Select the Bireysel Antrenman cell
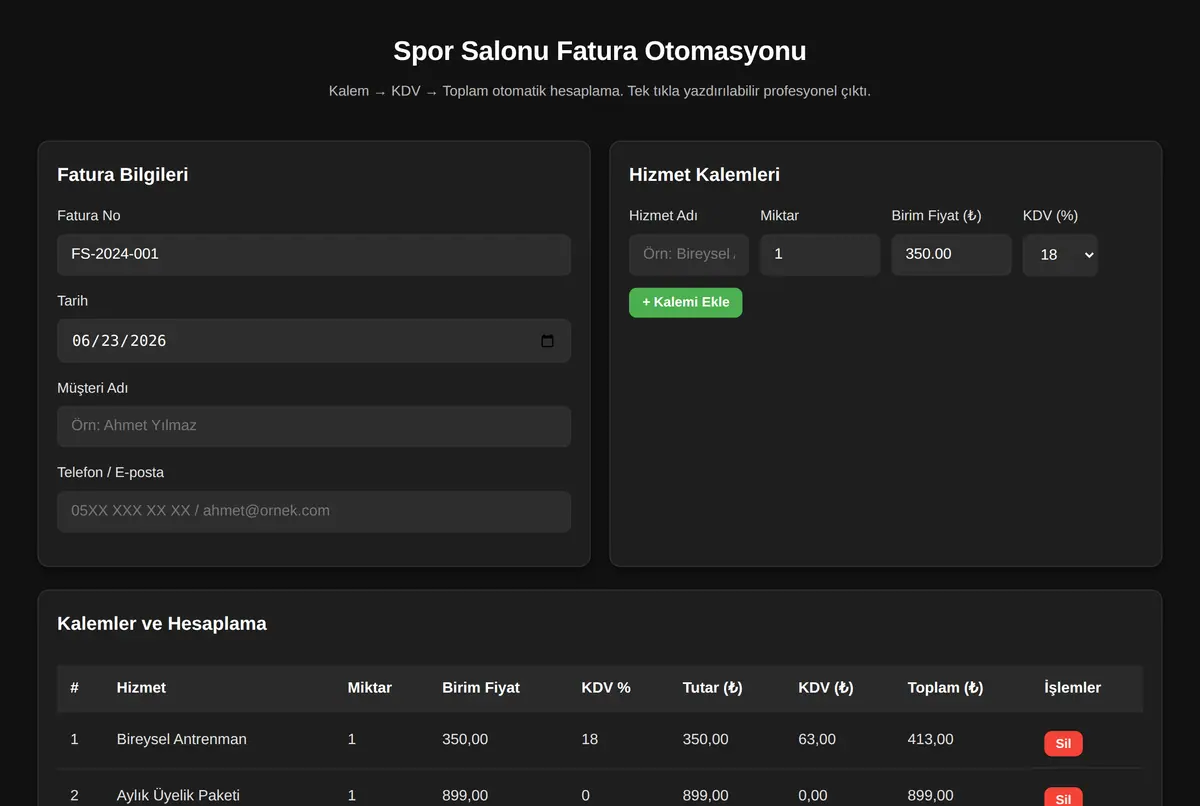The width and height of the screenshot is (1200, 806). [182, 740]
